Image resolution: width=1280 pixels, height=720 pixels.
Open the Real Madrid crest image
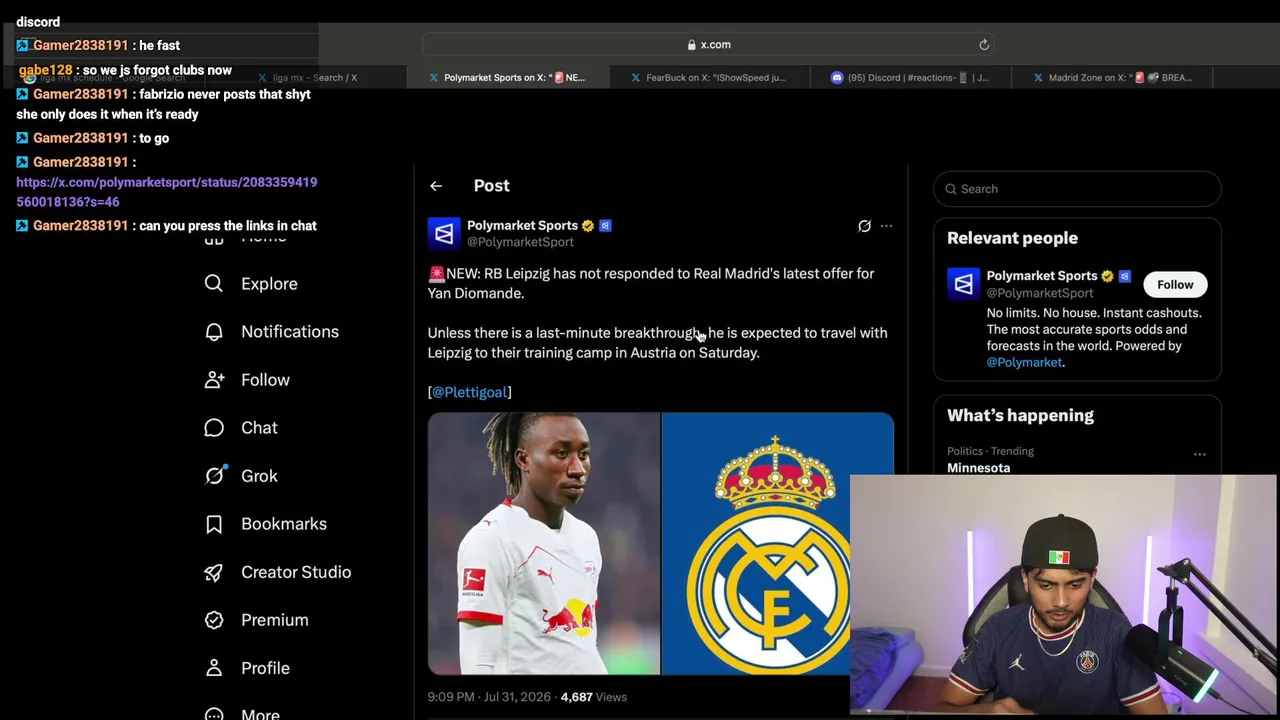(777, 544)
